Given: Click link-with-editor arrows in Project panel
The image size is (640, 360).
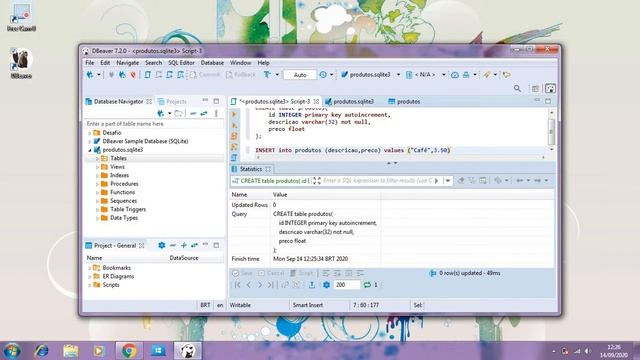Looking at the screenshot, I should 194,245.
